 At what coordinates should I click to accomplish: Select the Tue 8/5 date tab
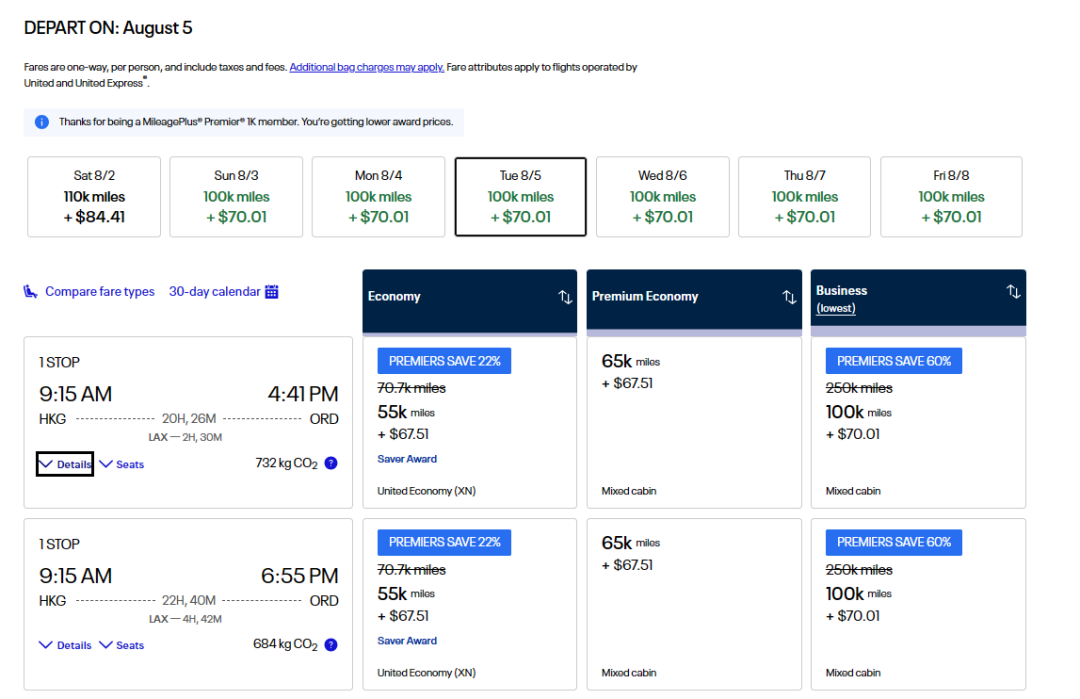(x=521, y=196)
